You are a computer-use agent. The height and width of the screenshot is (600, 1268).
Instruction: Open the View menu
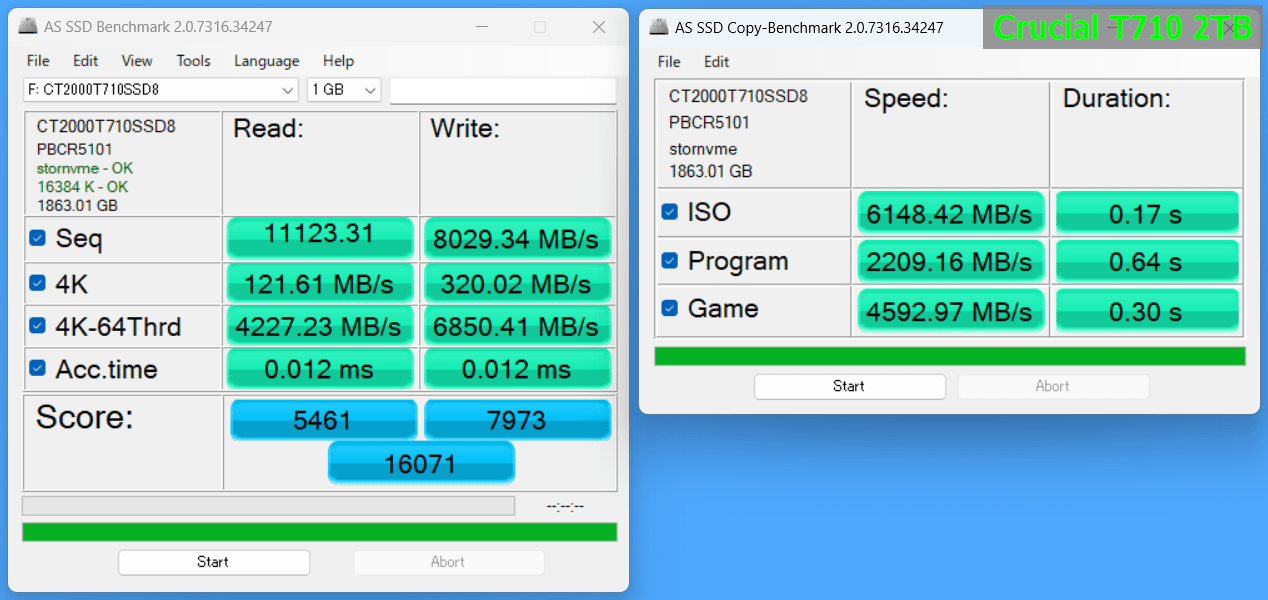coord(137,61)
